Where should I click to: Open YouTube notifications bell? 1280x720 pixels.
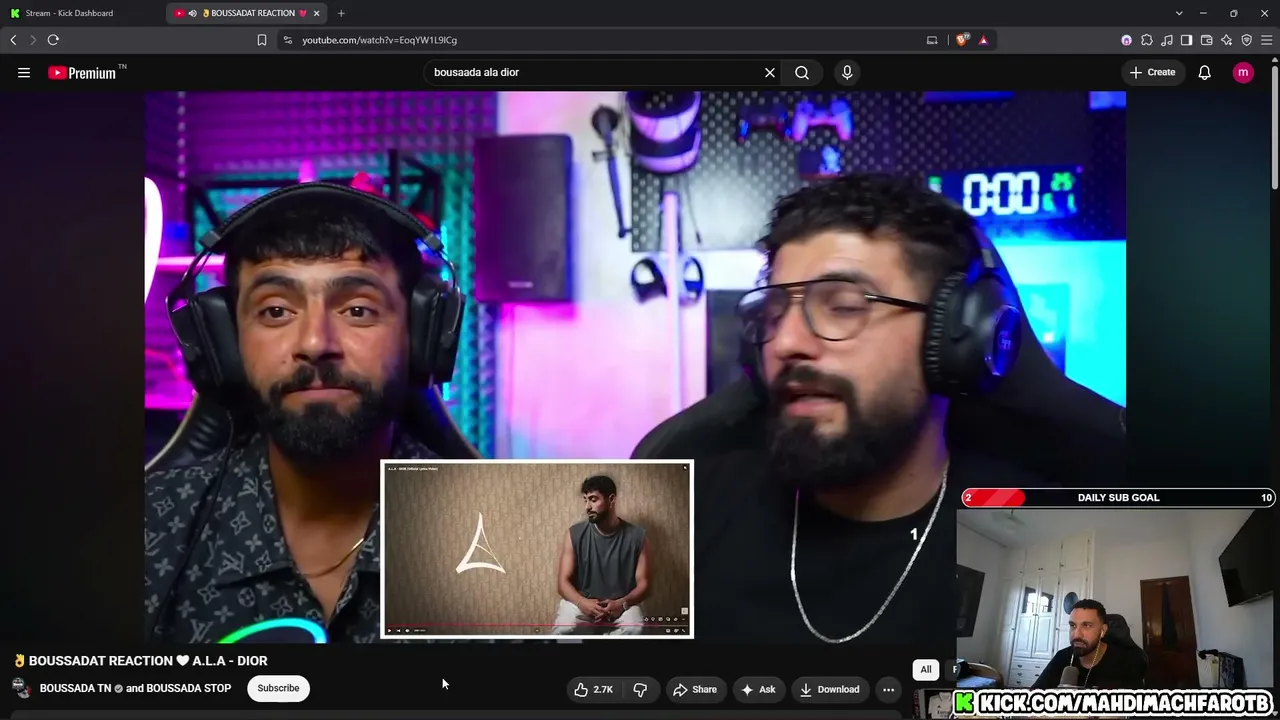1205,72
